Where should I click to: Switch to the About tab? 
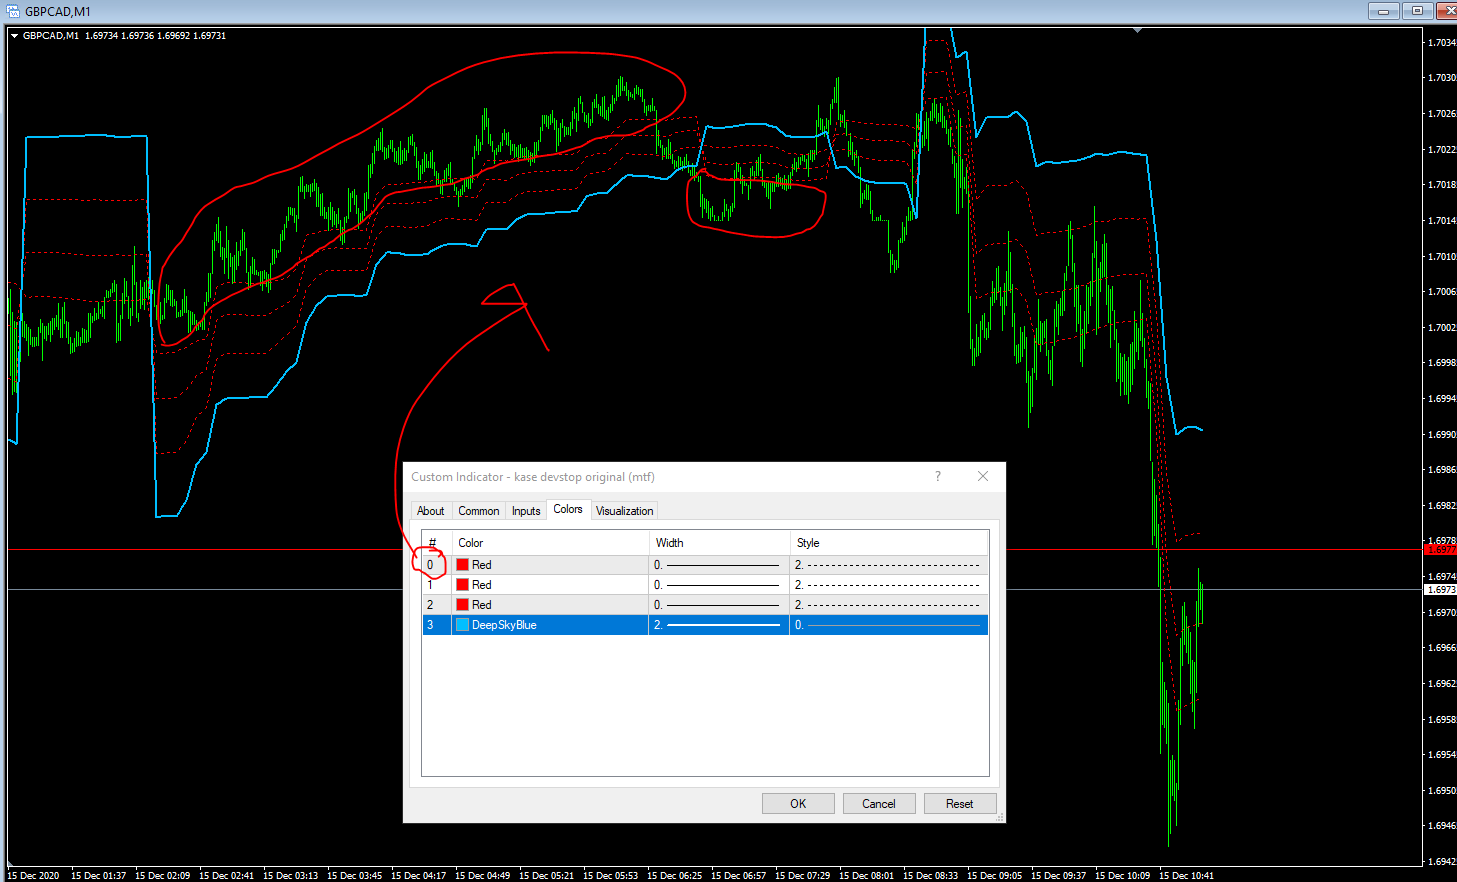430,511
